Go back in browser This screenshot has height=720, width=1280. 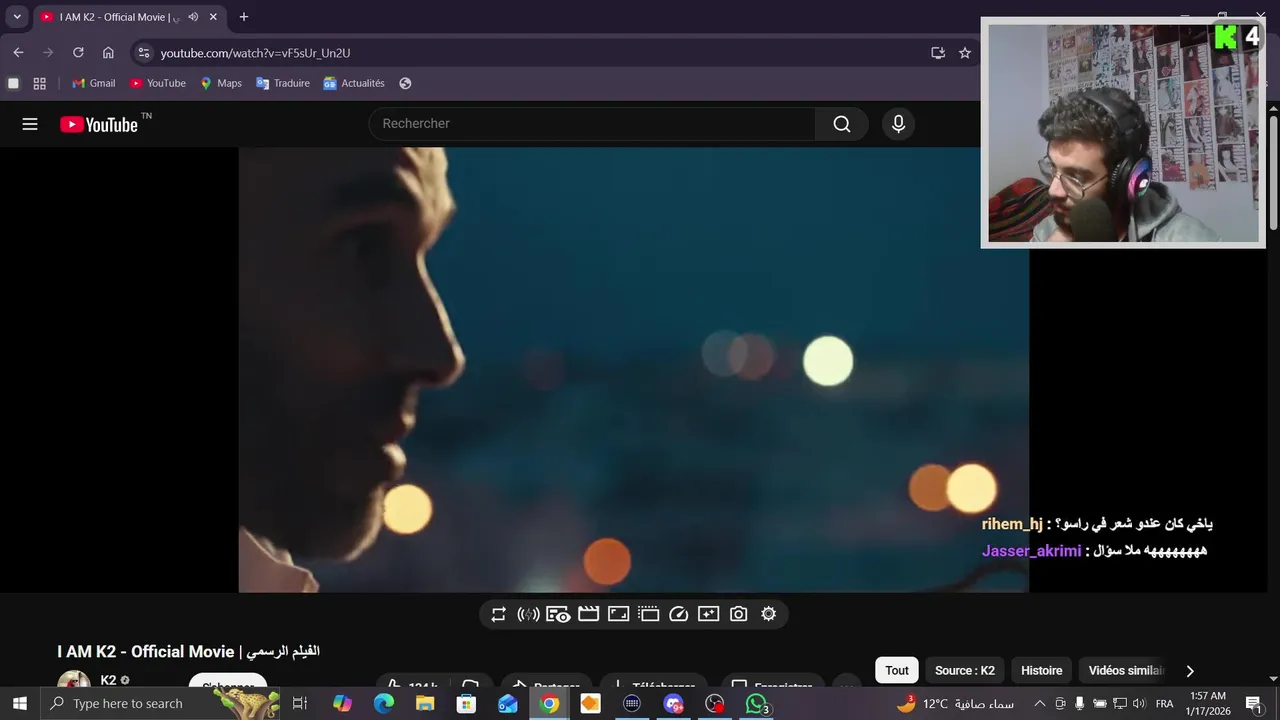point(18,53)
